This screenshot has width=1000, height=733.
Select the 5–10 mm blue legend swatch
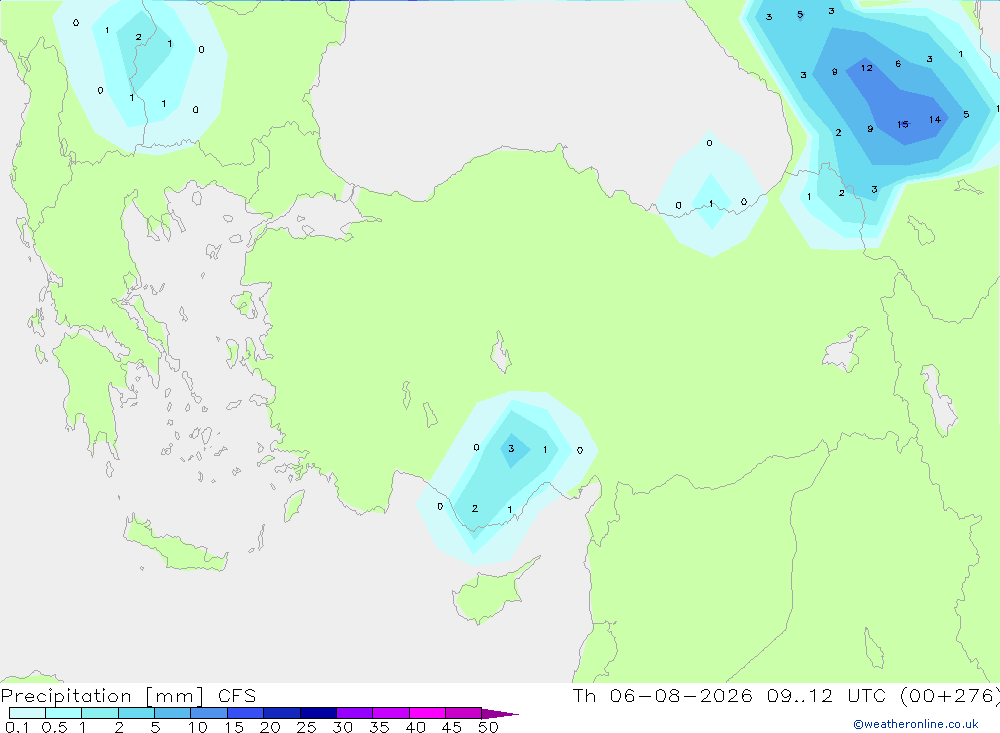[x=173, y=713]
